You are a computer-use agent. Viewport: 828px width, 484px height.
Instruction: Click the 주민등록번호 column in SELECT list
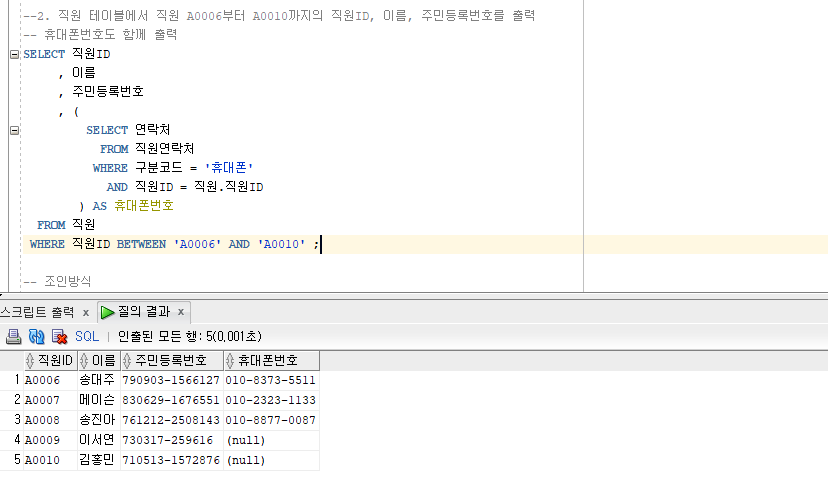[x=108, y=92]
